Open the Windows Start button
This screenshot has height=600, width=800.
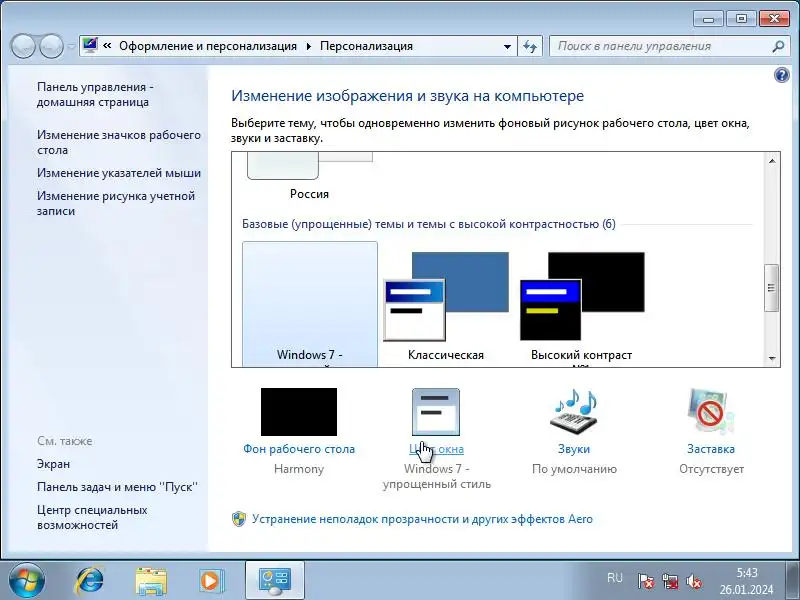tap(27, 581)
